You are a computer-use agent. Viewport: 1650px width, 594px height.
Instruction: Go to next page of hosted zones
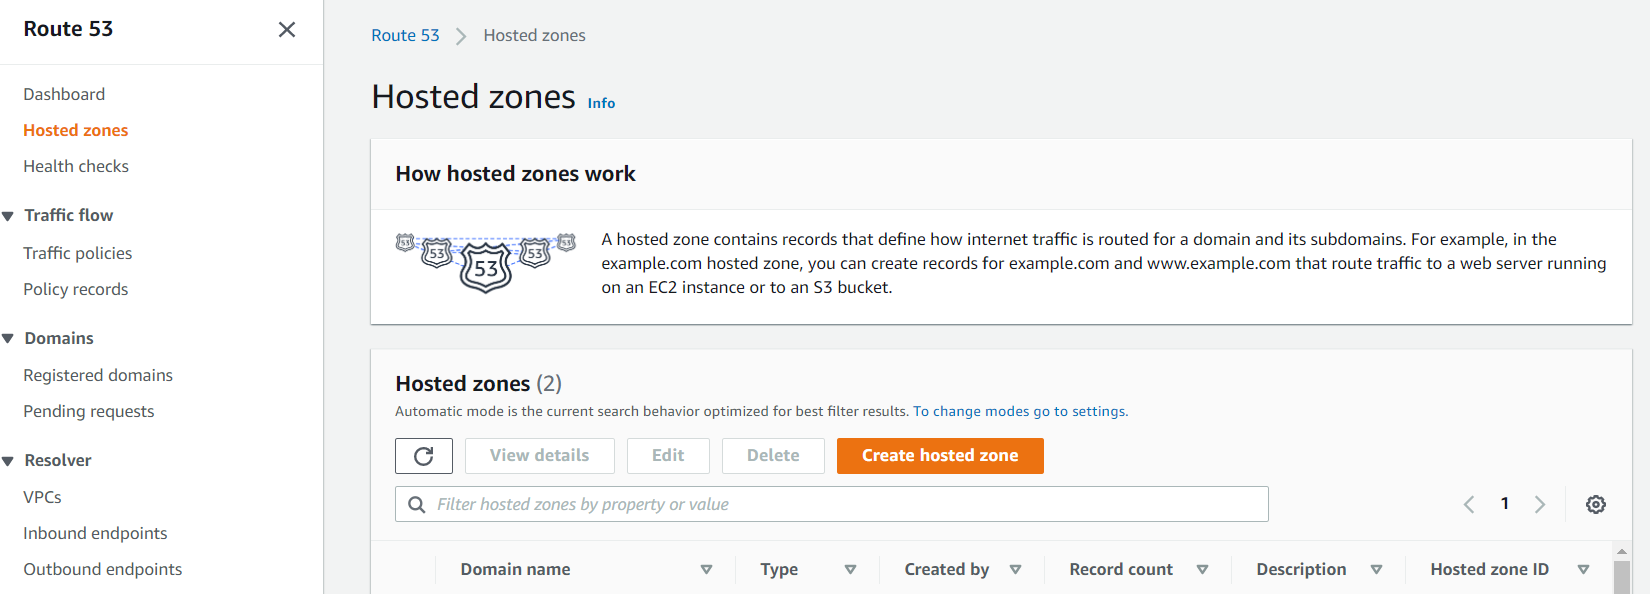[x=1540, y=504]
